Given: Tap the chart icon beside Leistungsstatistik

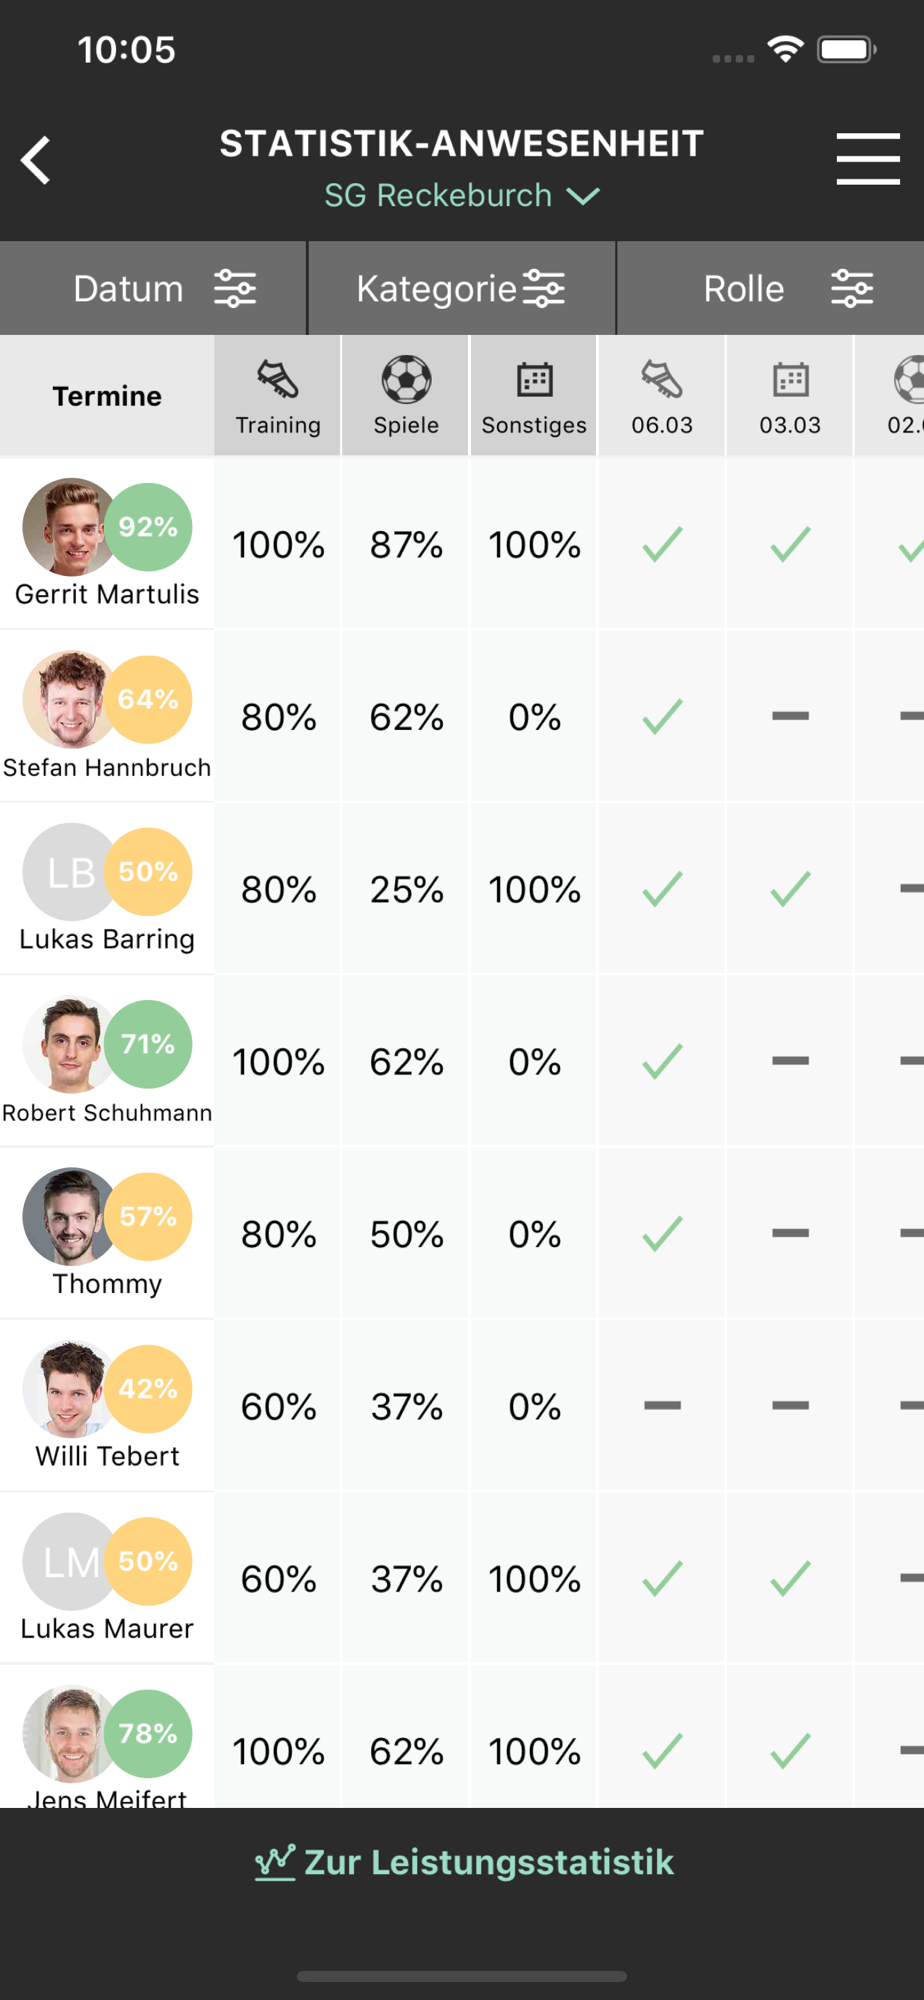Looking at the screenshot, I should point(275,1862).
